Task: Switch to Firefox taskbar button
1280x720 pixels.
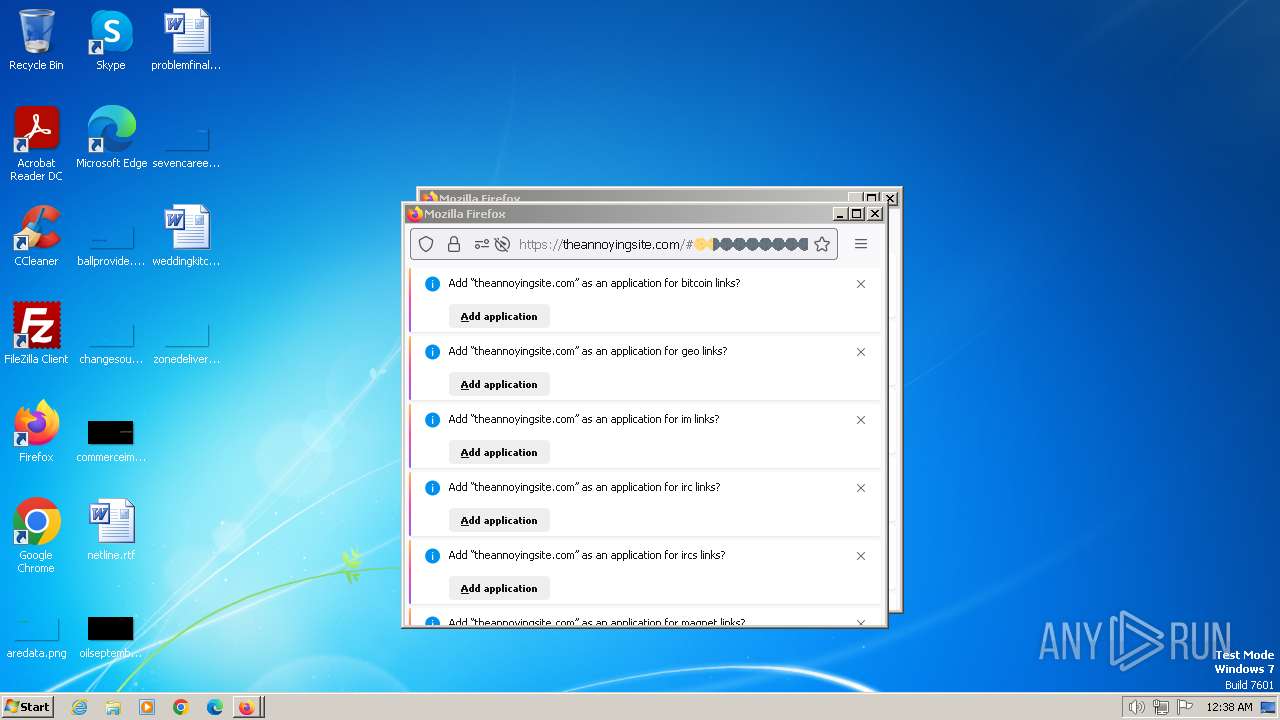Action: 247,707
